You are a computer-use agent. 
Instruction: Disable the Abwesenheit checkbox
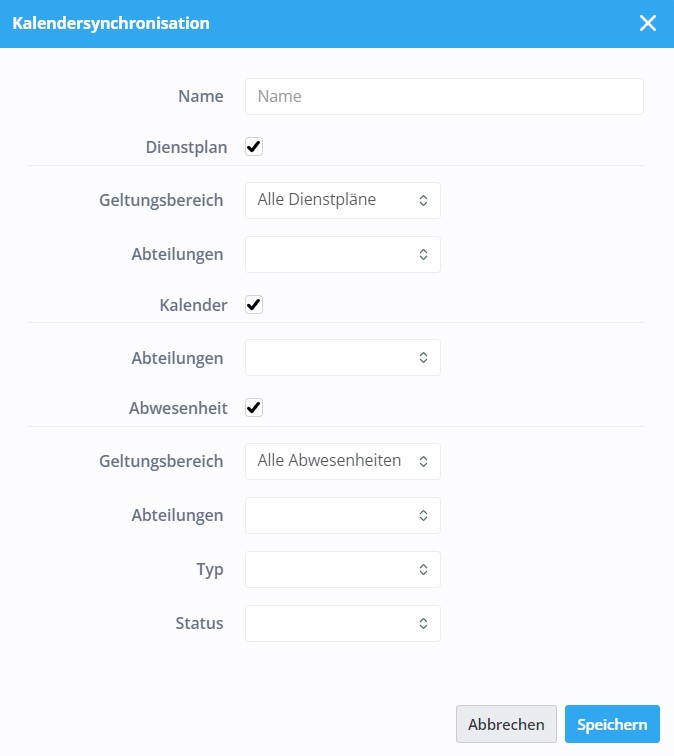pos(254,408)
